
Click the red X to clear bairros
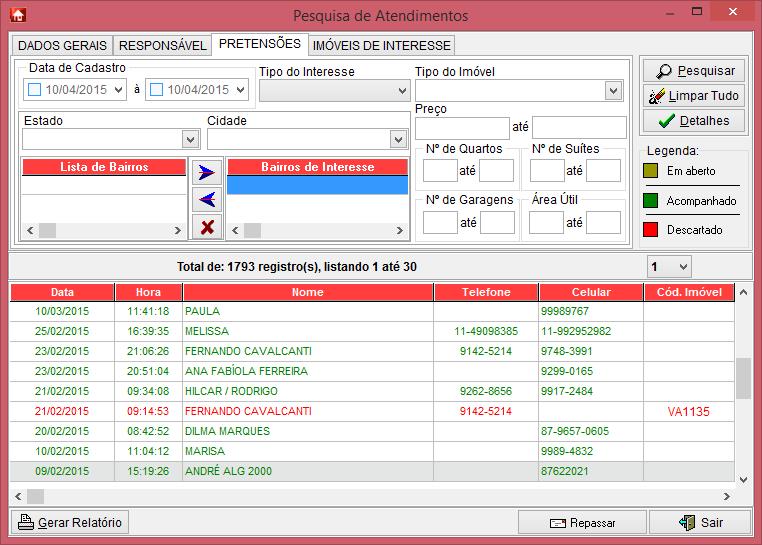[x=206, y=227]
